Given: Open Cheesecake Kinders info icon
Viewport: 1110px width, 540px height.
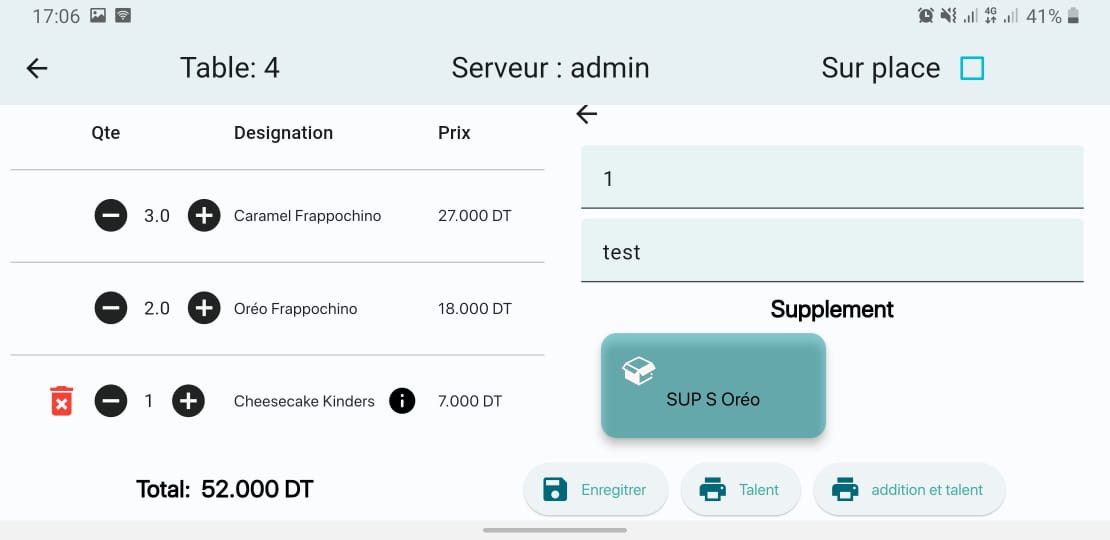Looking at the screenshot, I should pos(402,401).
